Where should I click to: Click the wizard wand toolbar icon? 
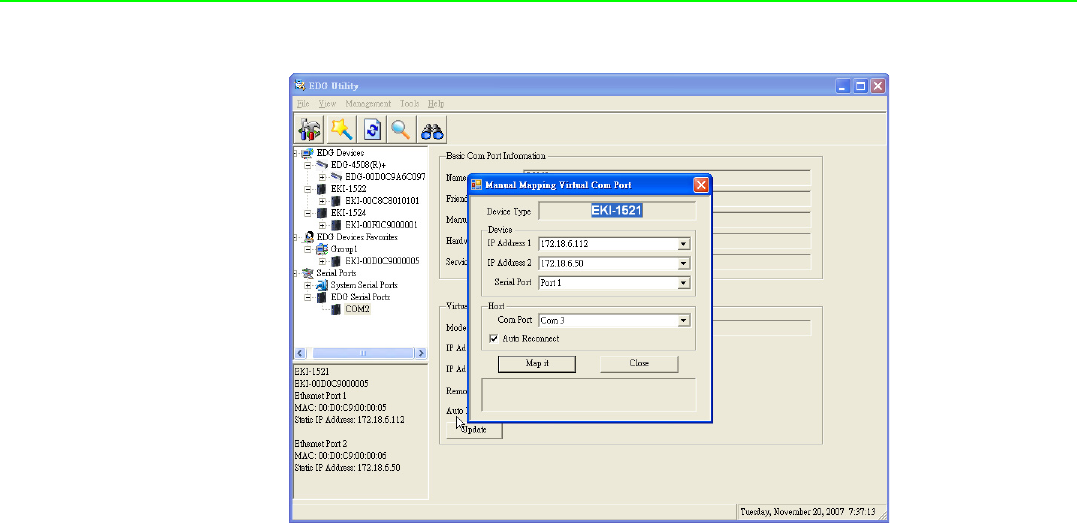click(x=341, y=128)
